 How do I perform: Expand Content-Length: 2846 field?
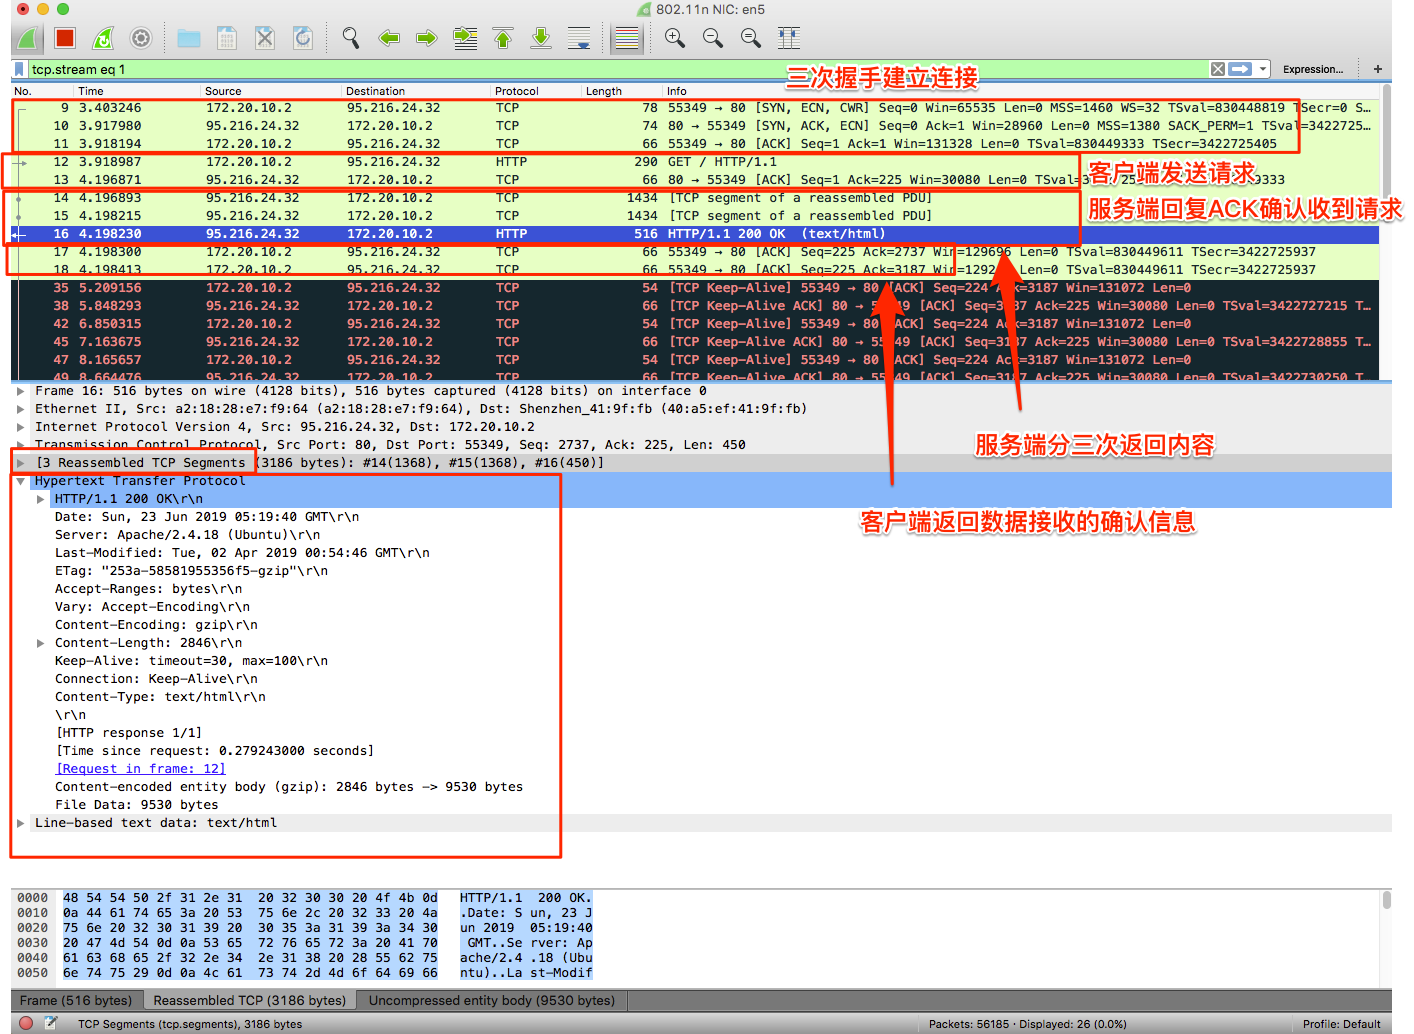coord(41,643)
